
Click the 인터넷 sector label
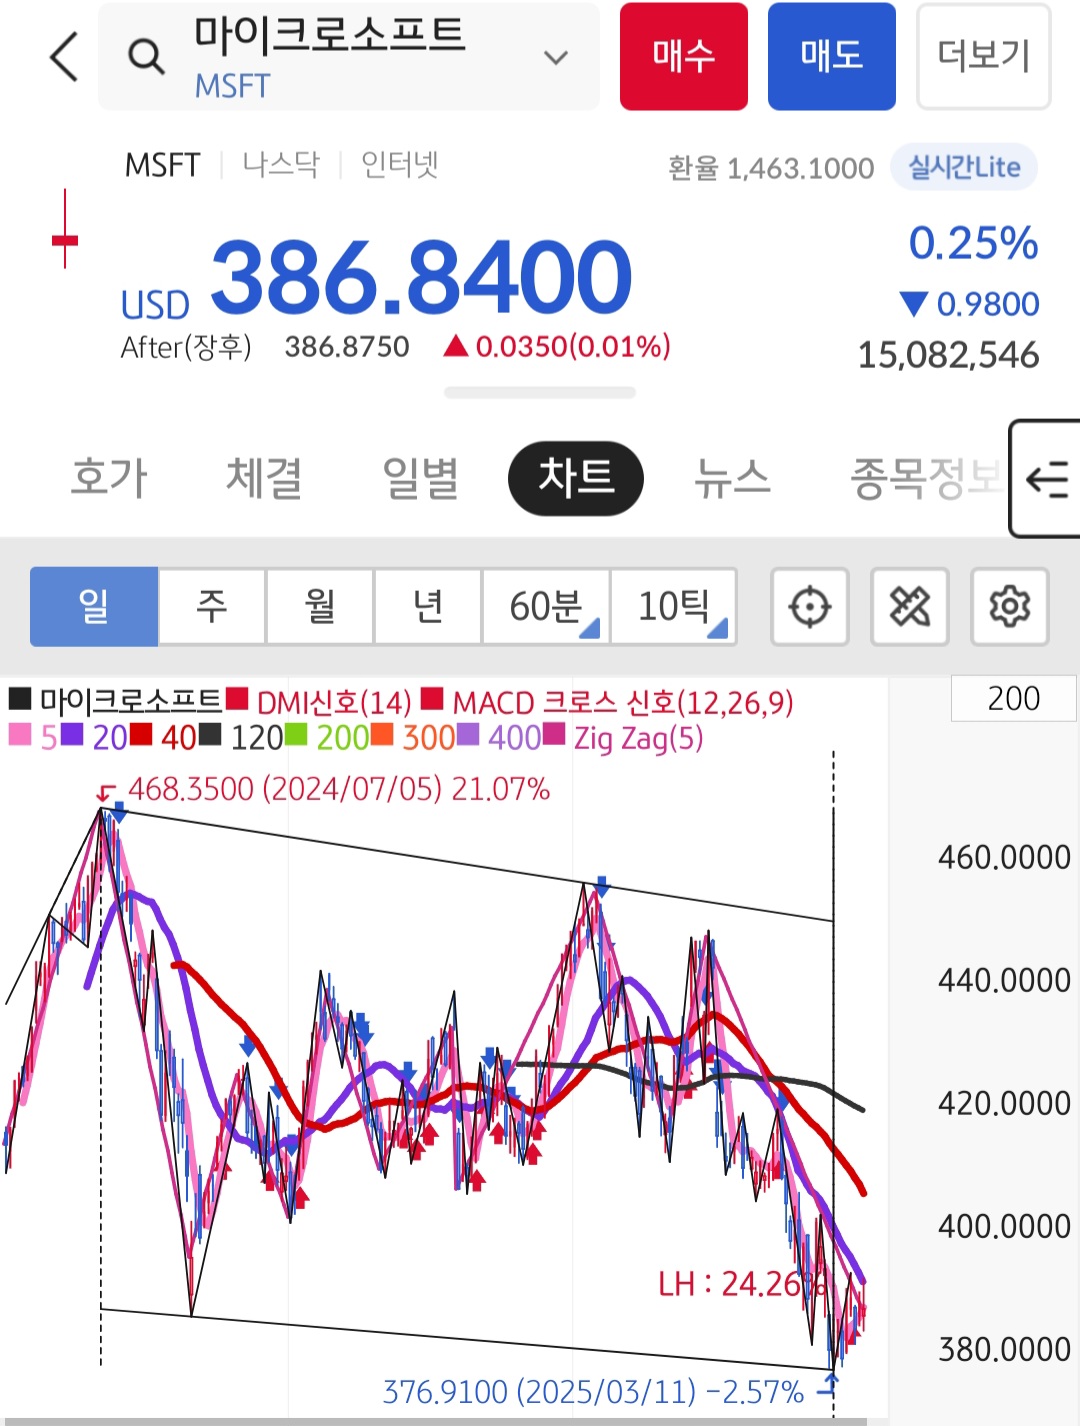point(399,164)
